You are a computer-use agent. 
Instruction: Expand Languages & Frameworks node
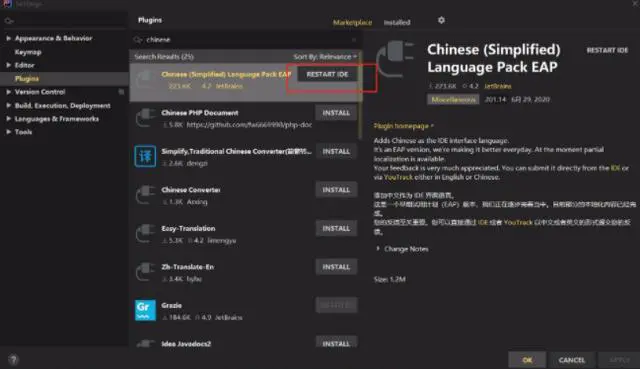pyautogui.click(x=8, y=119)
